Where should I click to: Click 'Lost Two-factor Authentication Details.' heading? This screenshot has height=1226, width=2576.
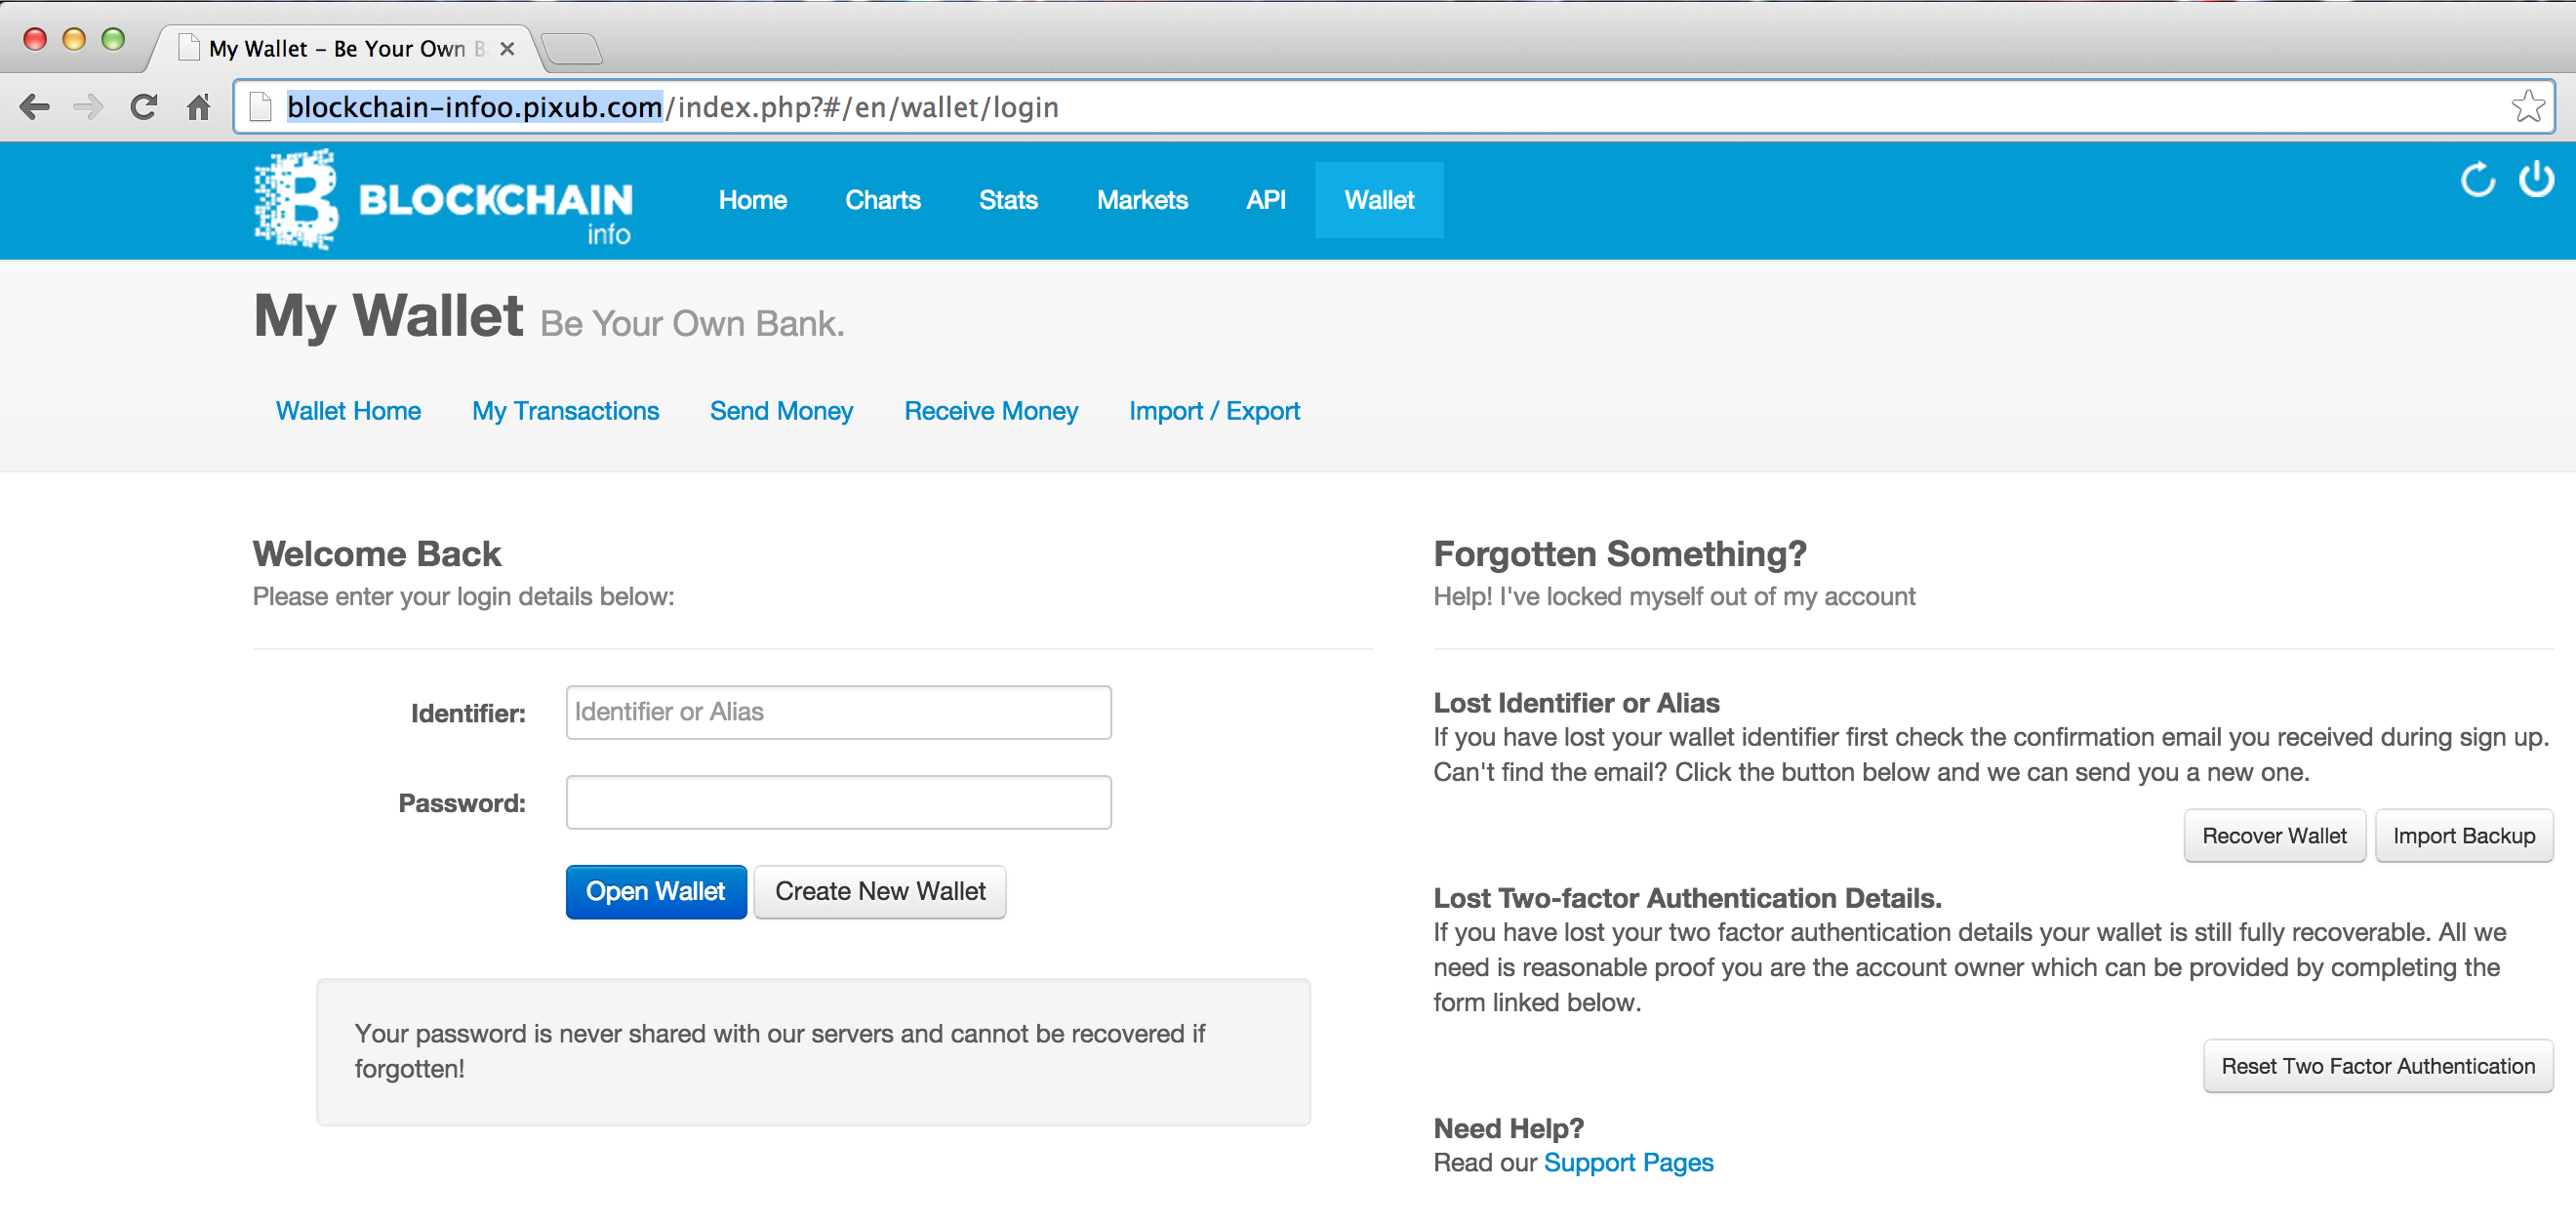1687,898
